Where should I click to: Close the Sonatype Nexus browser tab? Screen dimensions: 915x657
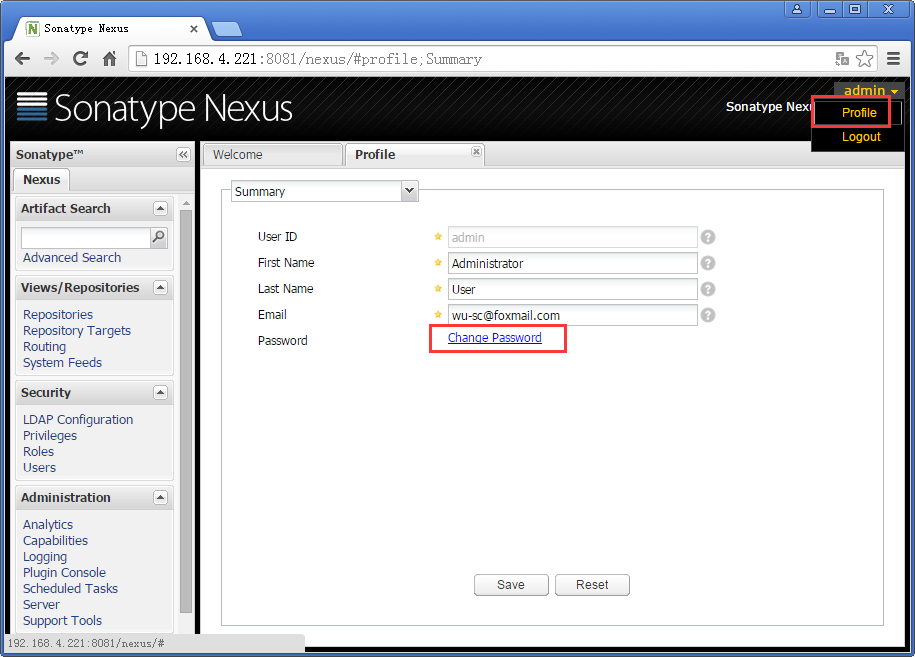pyautogui.click(x=194, y=29)
